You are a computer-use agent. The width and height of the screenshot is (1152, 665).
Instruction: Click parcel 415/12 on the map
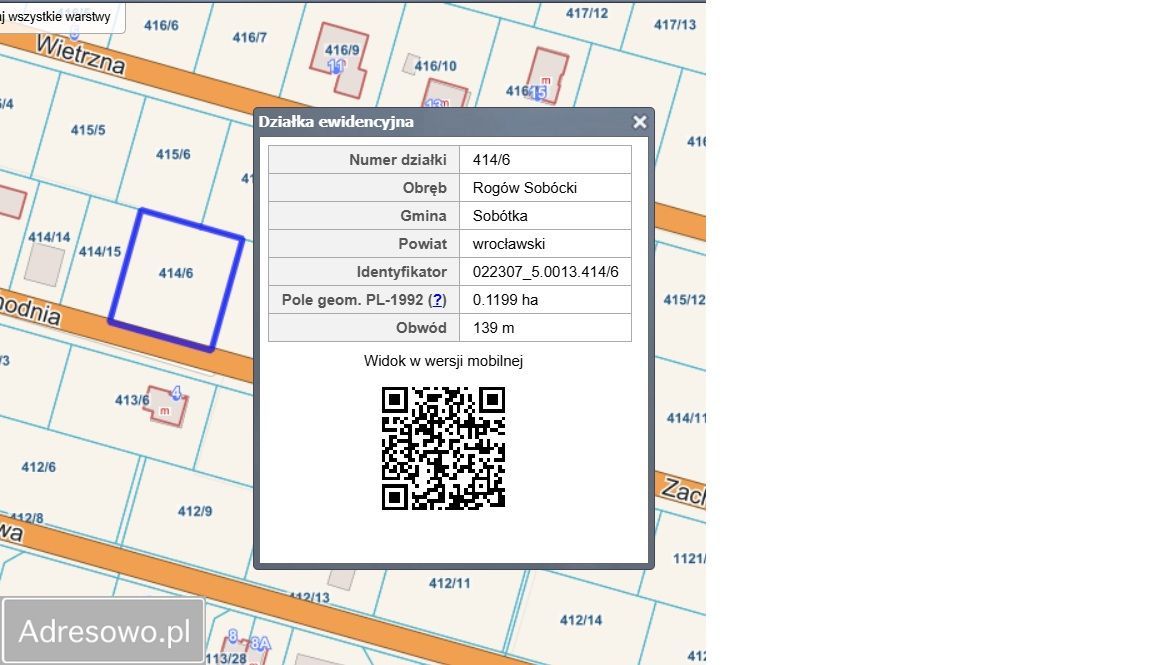(684, 300)
